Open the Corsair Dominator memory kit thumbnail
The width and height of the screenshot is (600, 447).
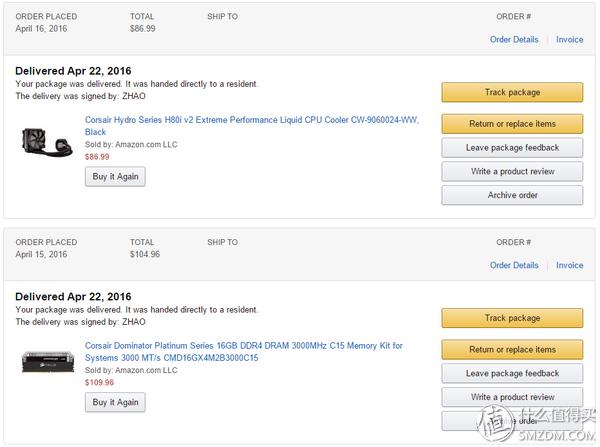[x=47, y=361]
